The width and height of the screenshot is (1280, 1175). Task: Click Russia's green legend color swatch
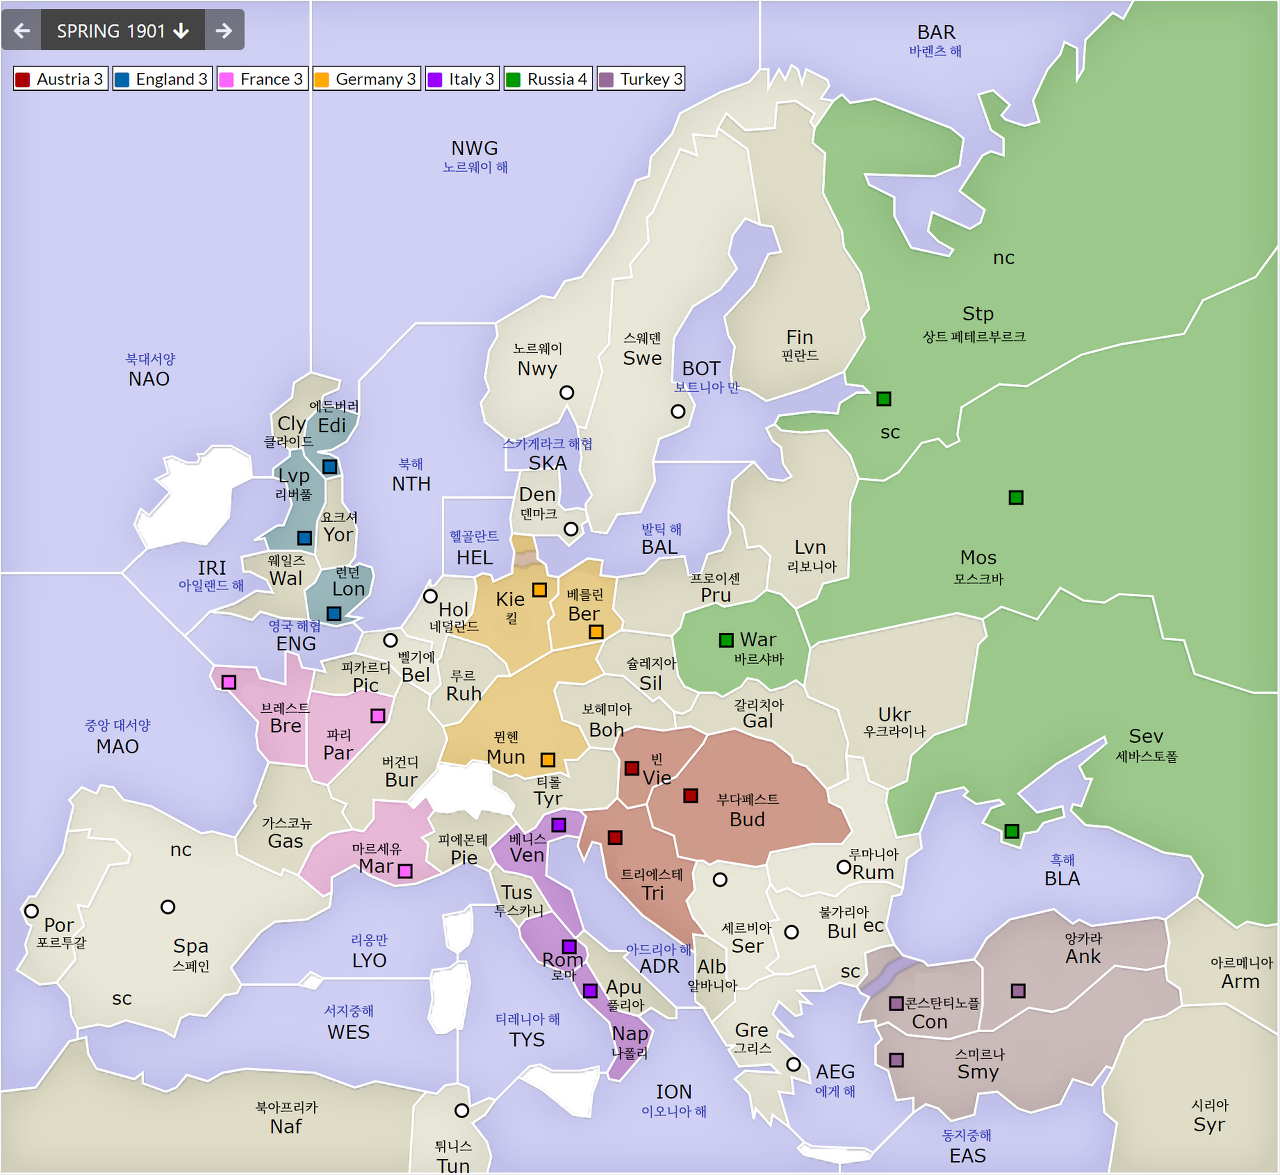click(x=513, y=79)
